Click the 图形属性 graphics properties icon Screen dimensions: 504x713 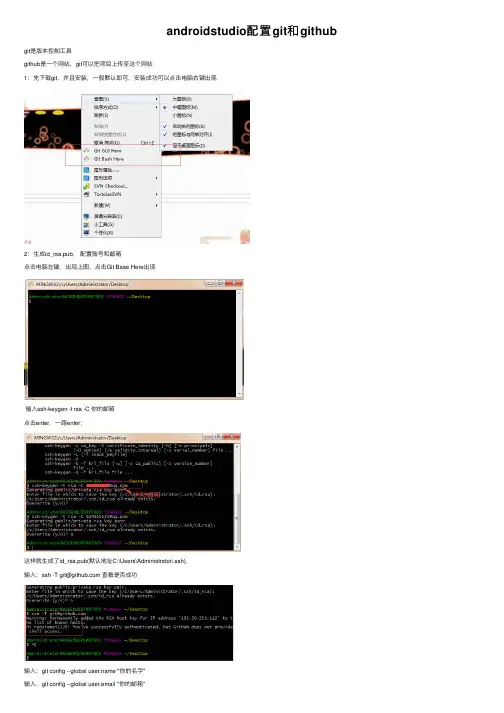point(86,170)
